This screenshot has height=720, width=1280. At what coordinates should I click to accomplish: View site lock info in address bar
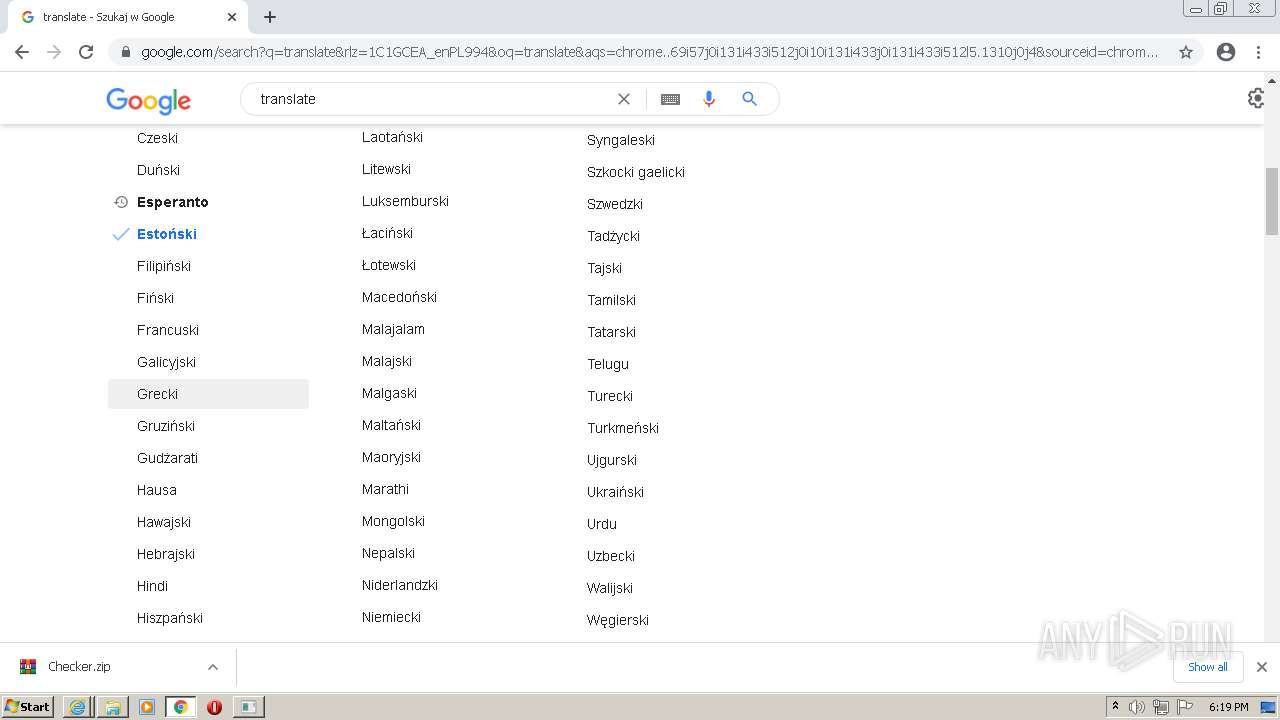click(x=125, y=52)
